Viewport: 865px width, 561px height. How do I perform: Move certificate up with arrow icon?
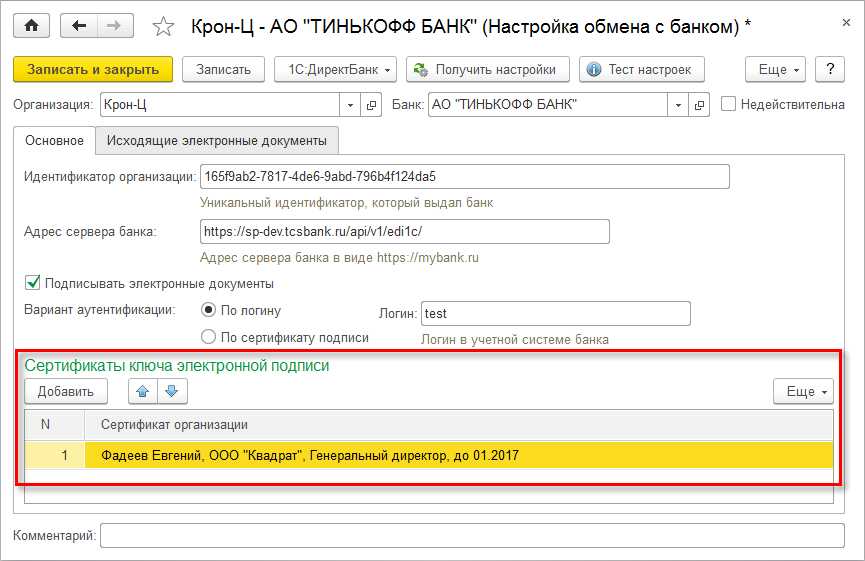click(x=142, y=391)
